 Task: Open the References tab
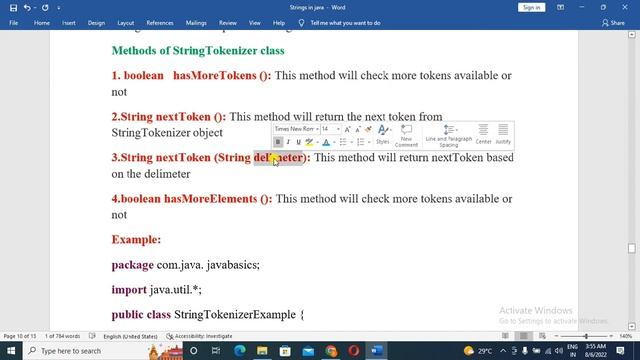point(160,23)
